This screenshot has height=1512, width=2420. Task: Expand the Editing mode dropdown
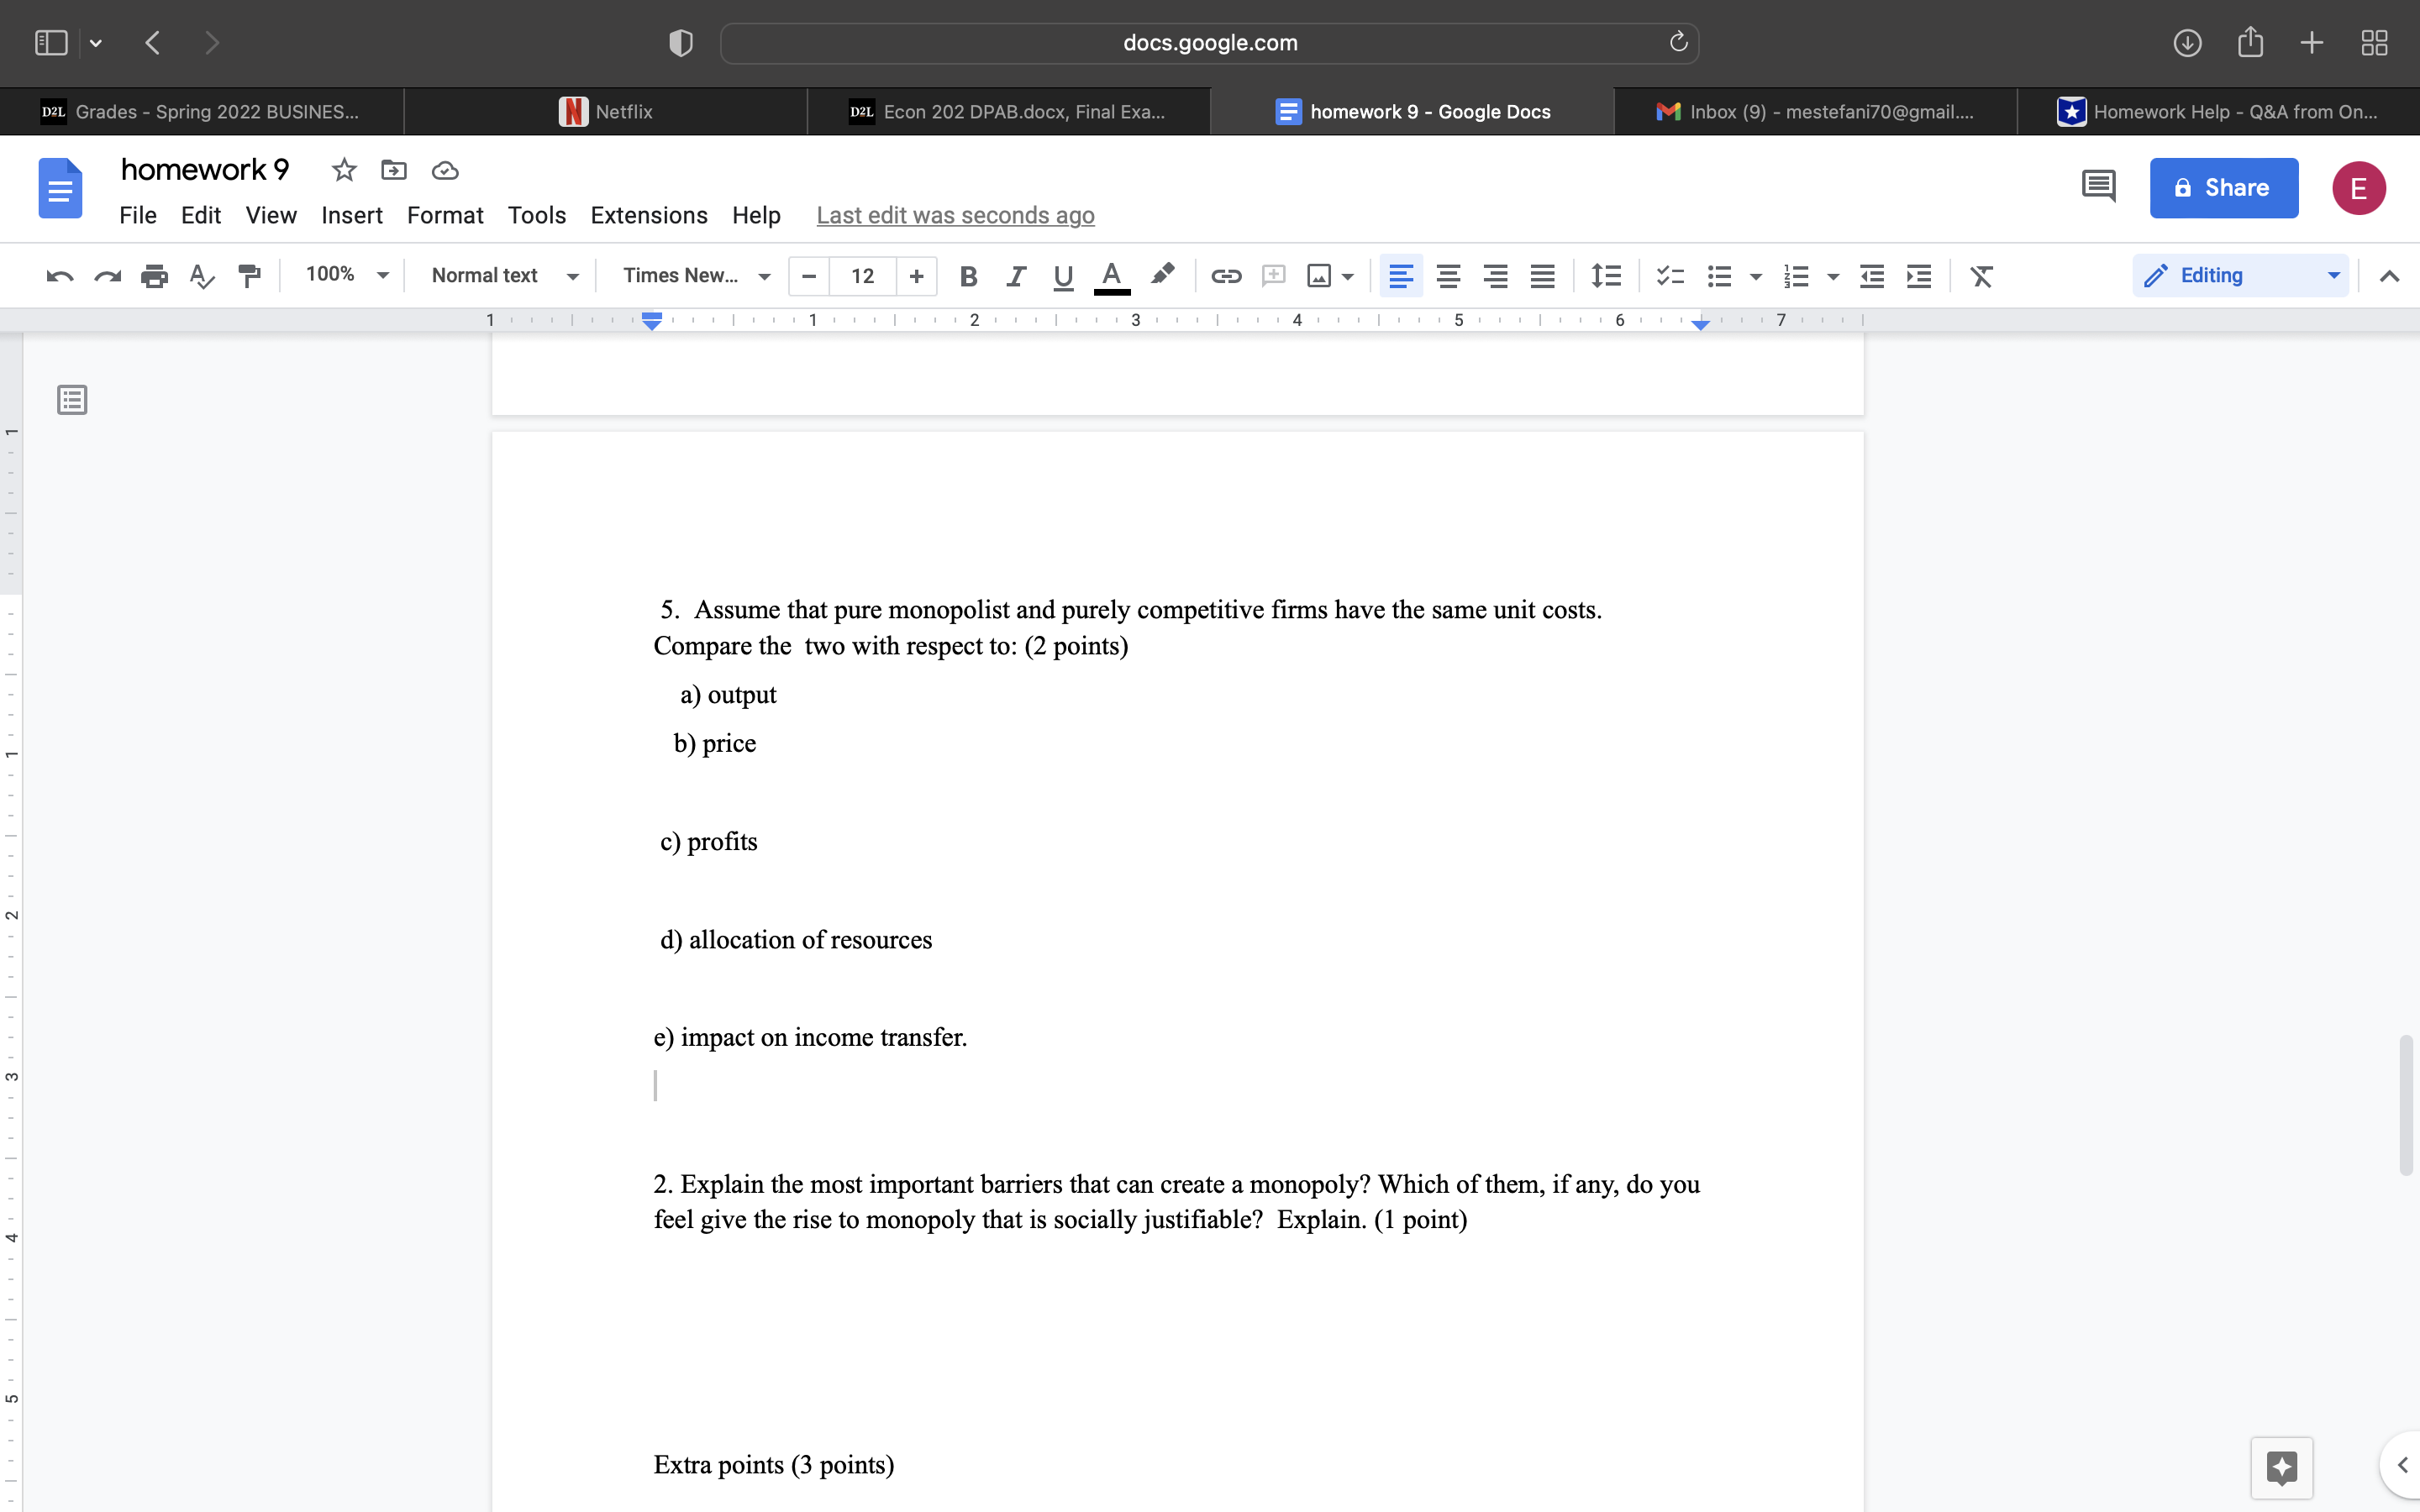click(x=2334, y=274)
